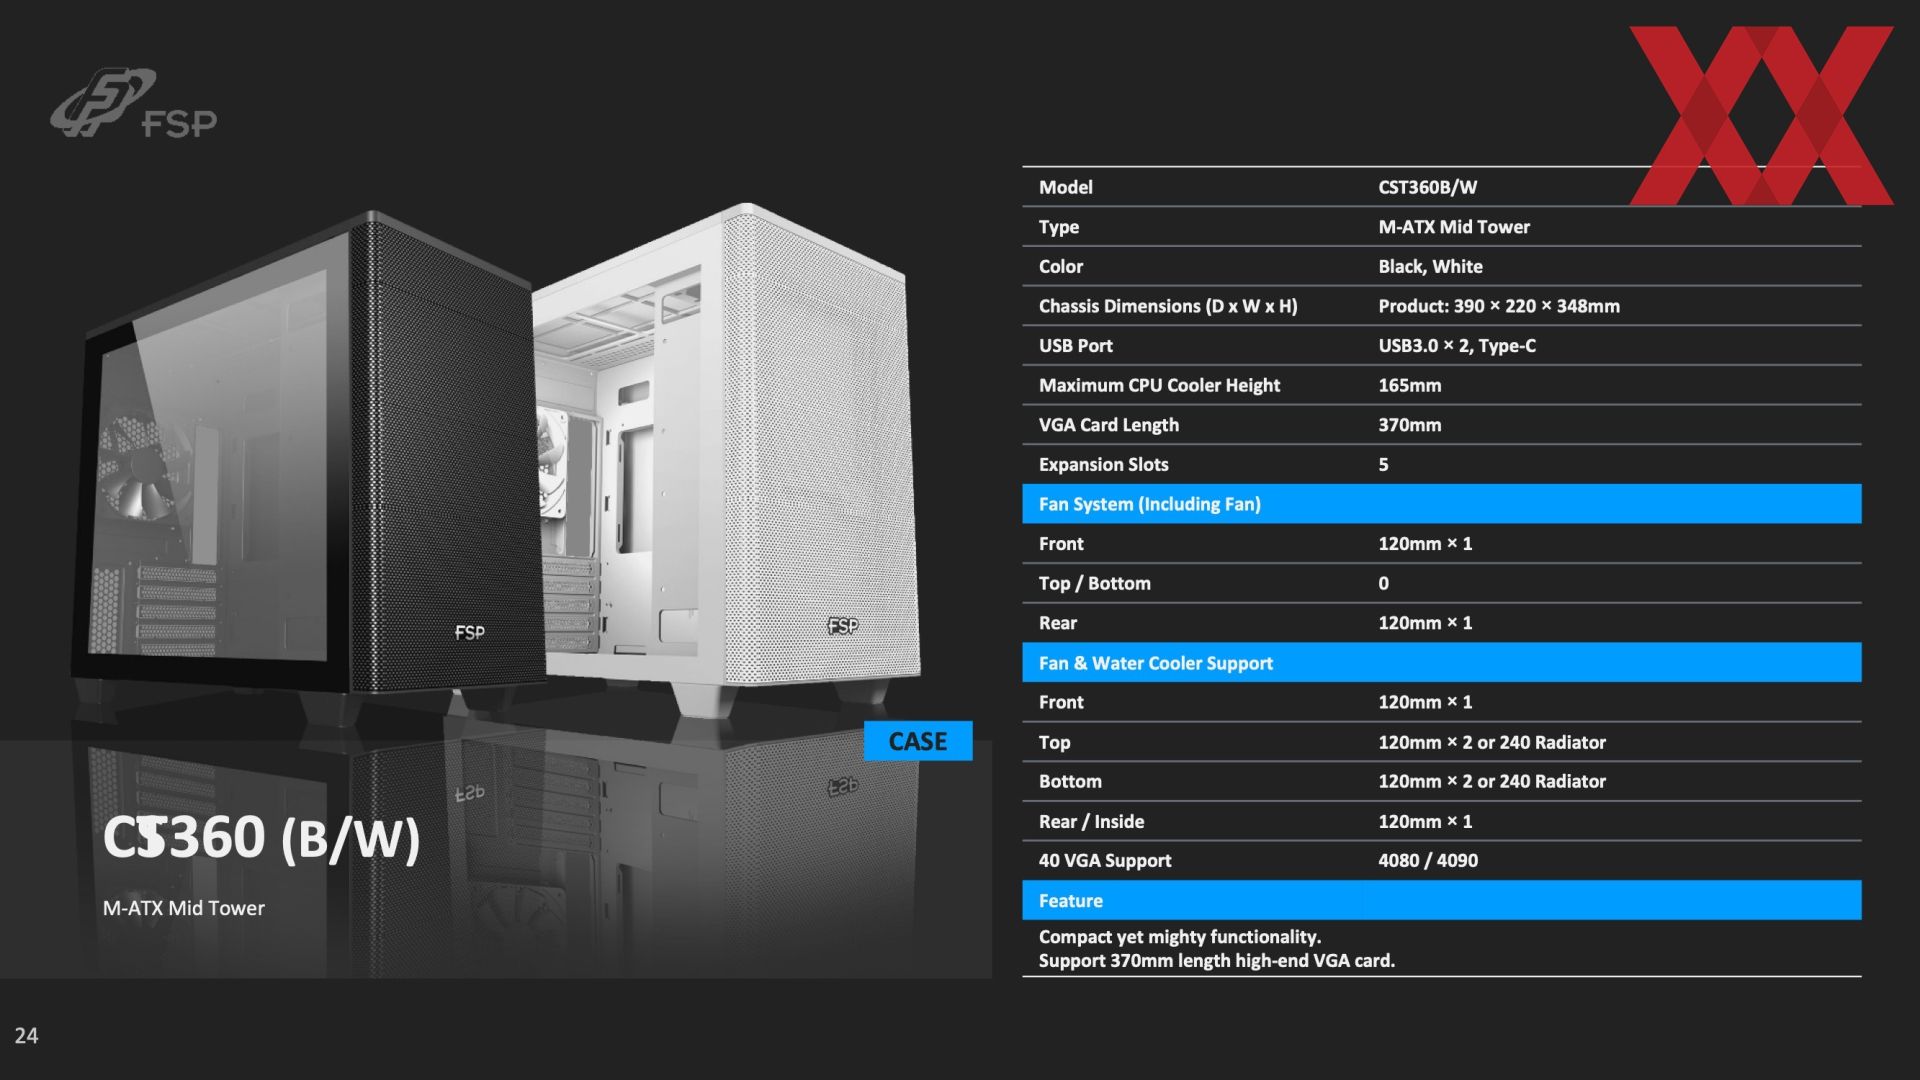The image size is (1920, 1080).
Task: Click the 40 VGA Support label
Action: click(x=1104, y=860)
